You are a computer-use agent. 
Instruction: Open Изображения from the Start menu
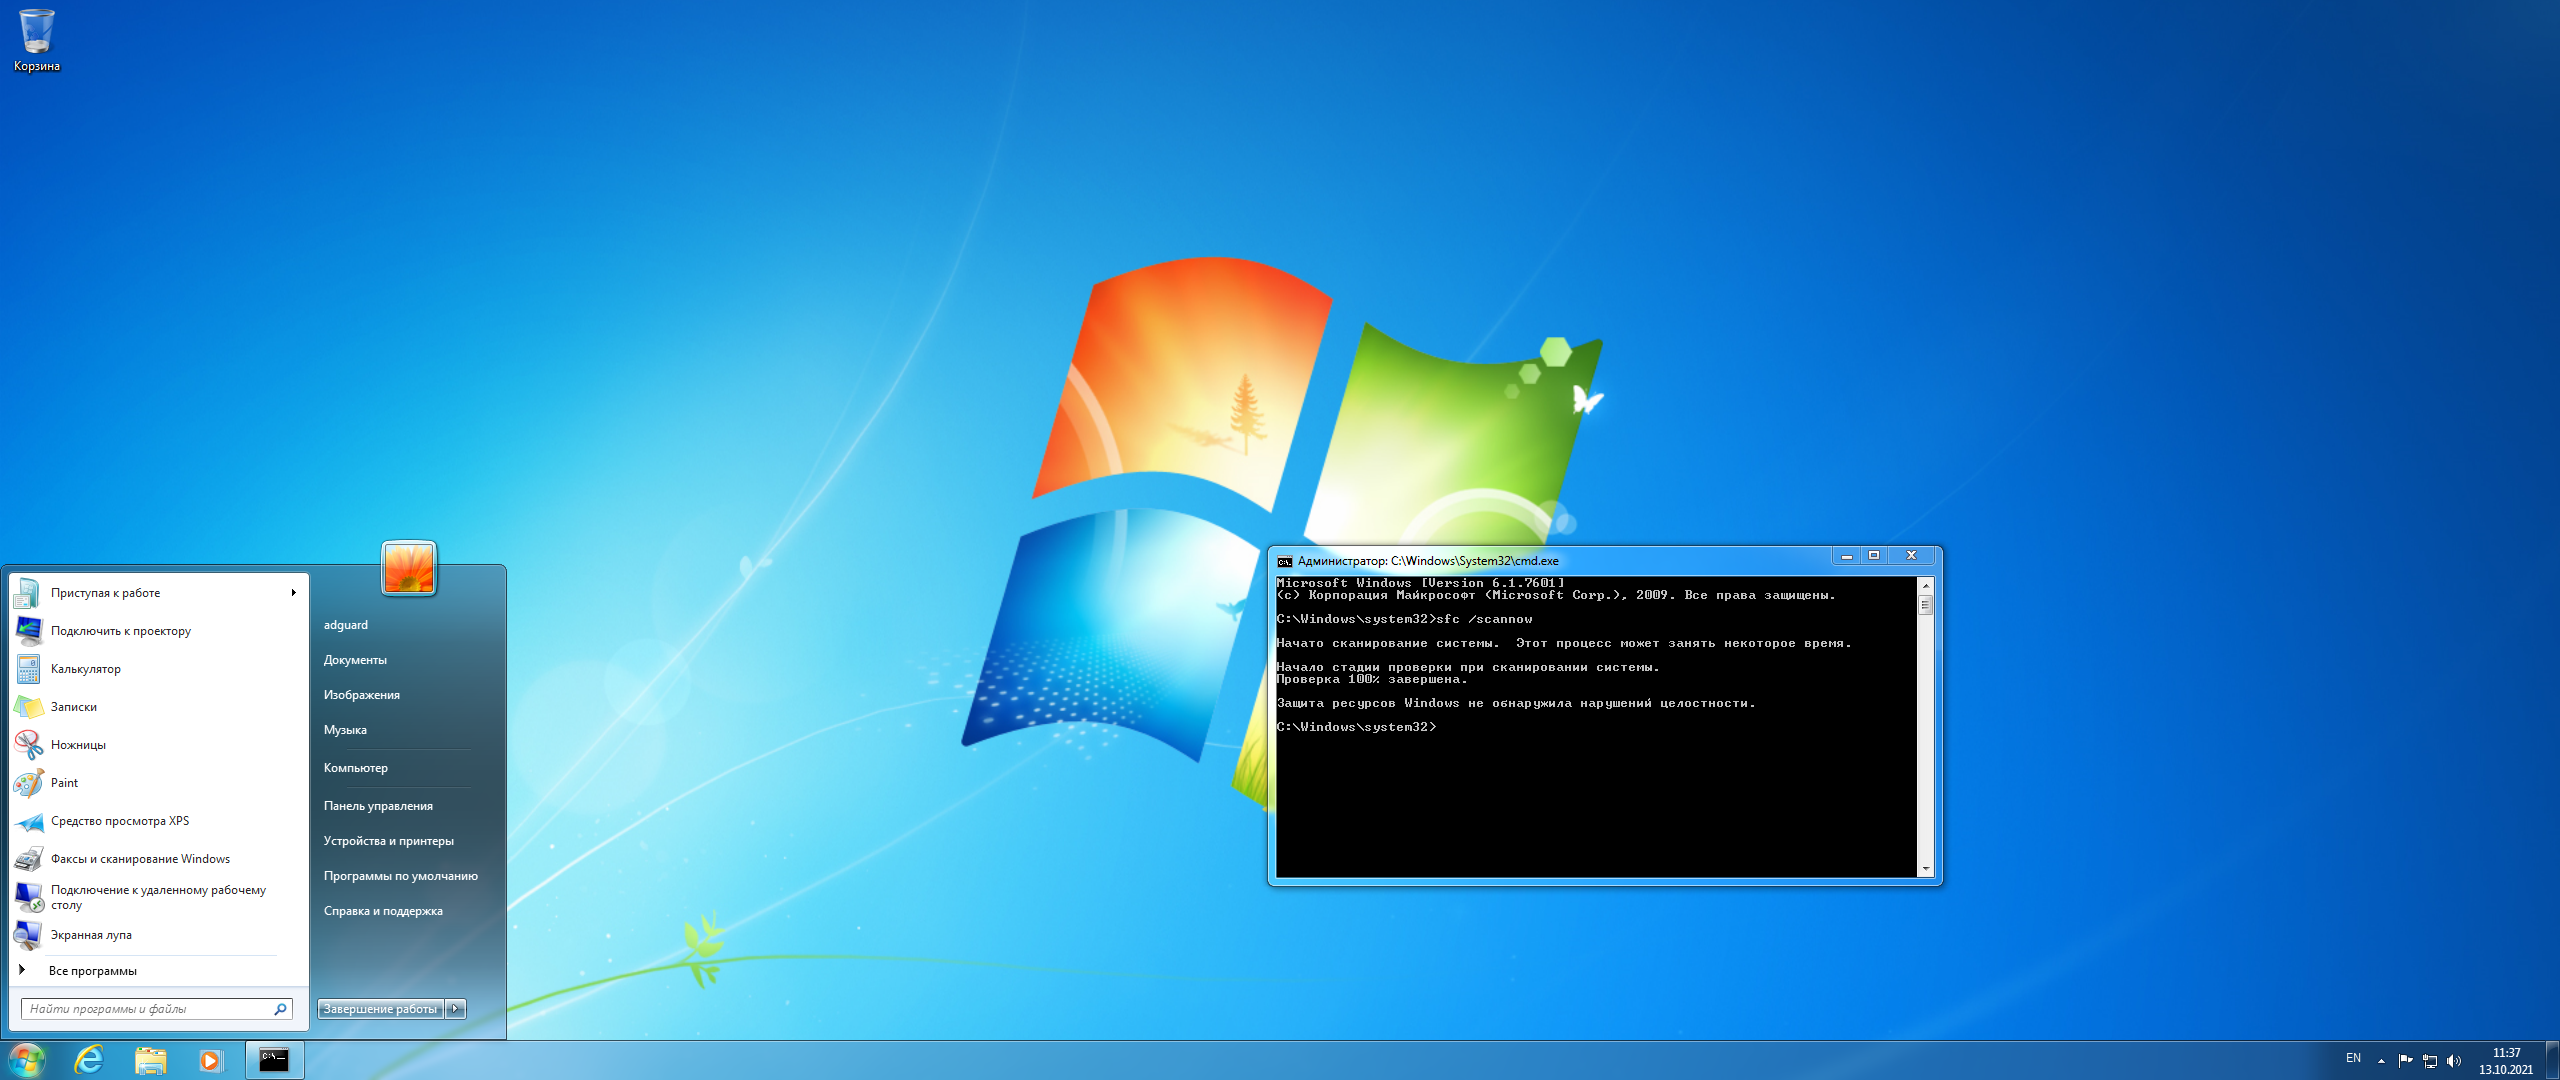[x=362, y=695]
